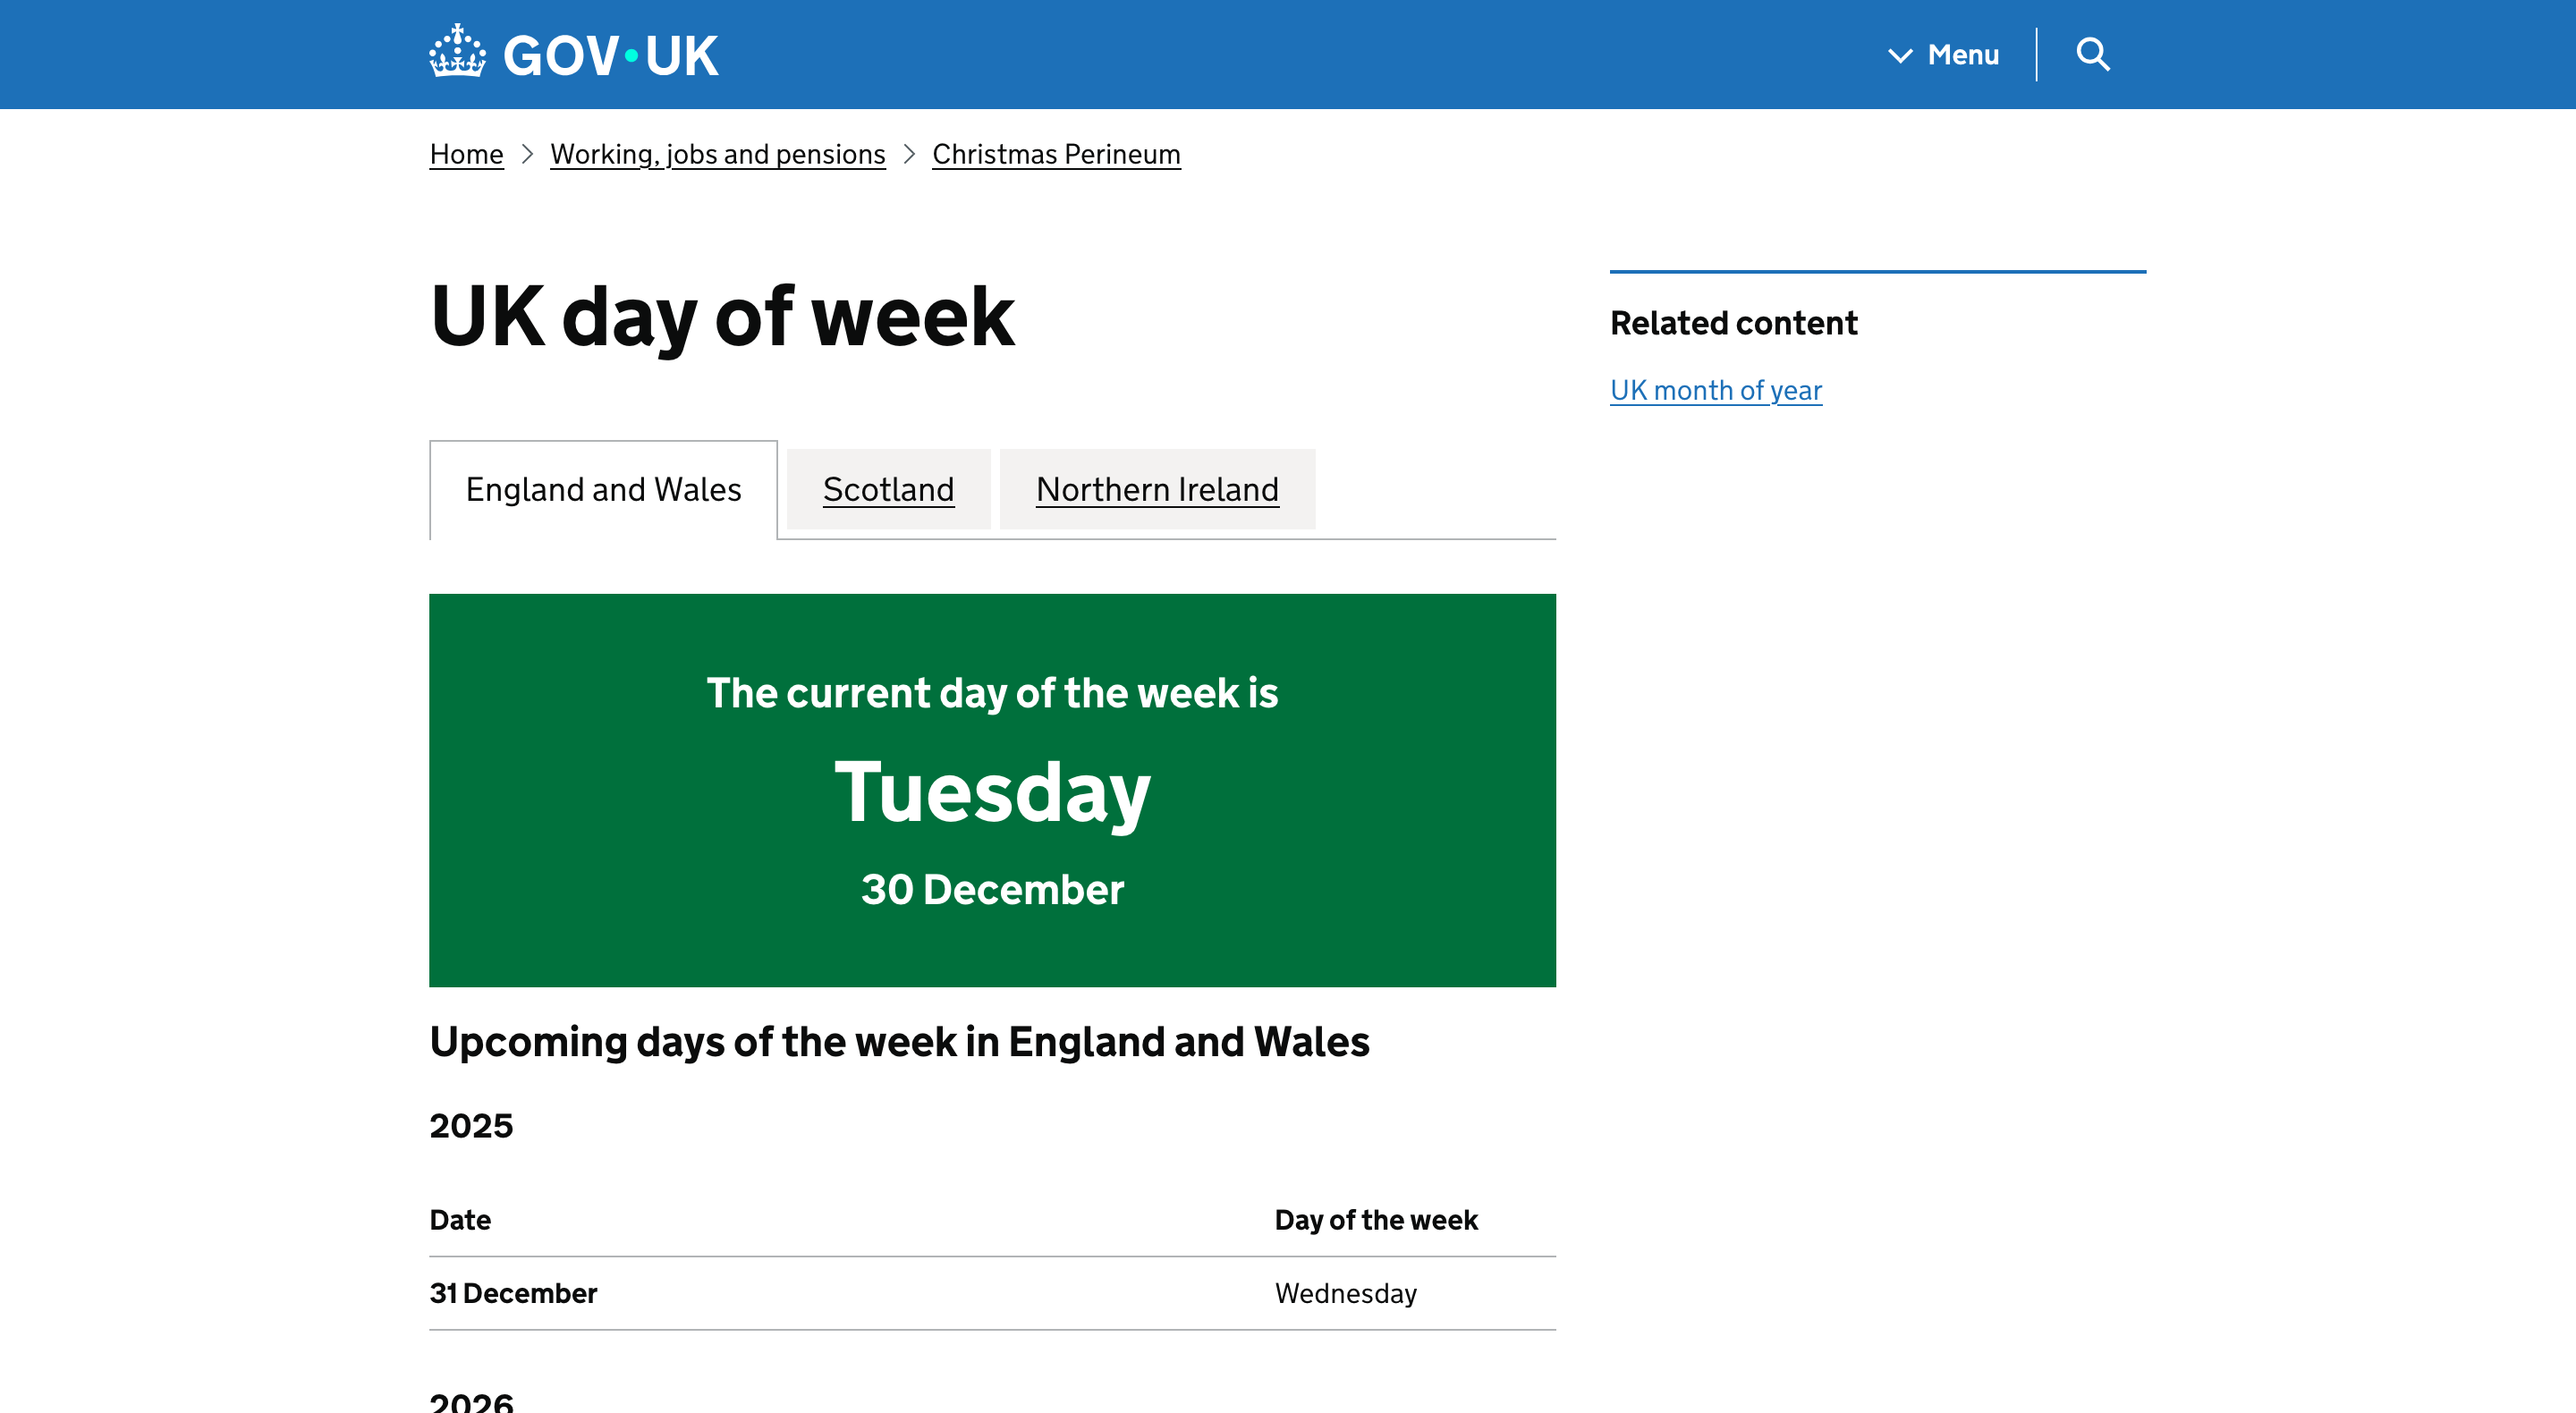Click the chevron before Christmas Perineum

click(x=909, y=154)
